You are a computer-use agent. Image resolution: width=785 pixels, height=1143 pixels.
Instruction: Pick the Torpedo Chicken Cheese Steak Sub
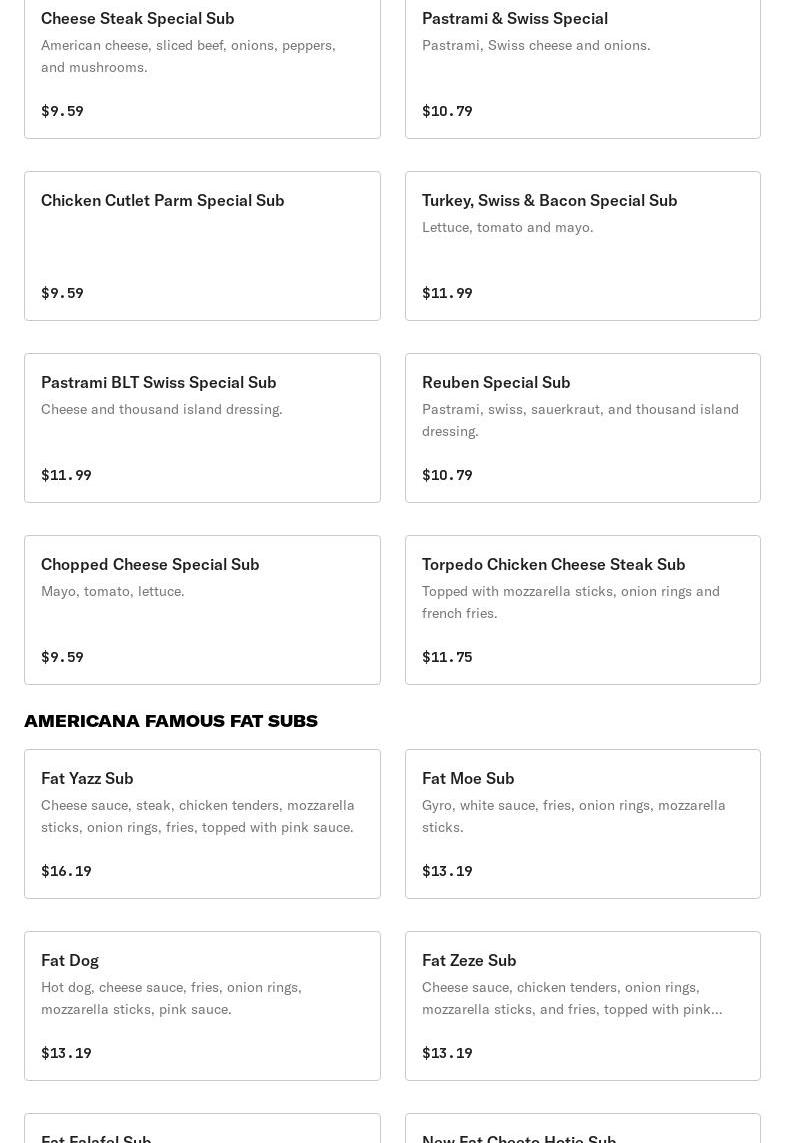[582, 609]
